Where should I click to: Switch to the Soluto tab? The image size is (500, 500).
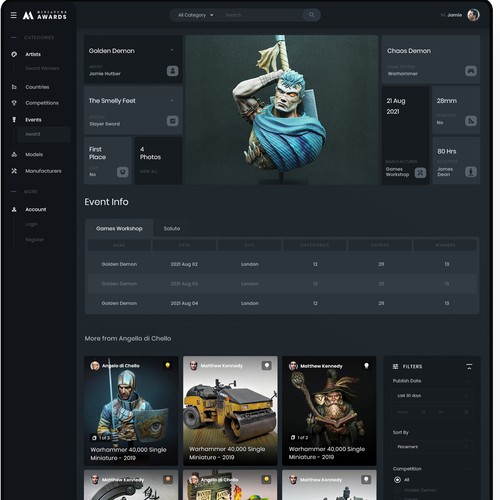pos(172,228)
